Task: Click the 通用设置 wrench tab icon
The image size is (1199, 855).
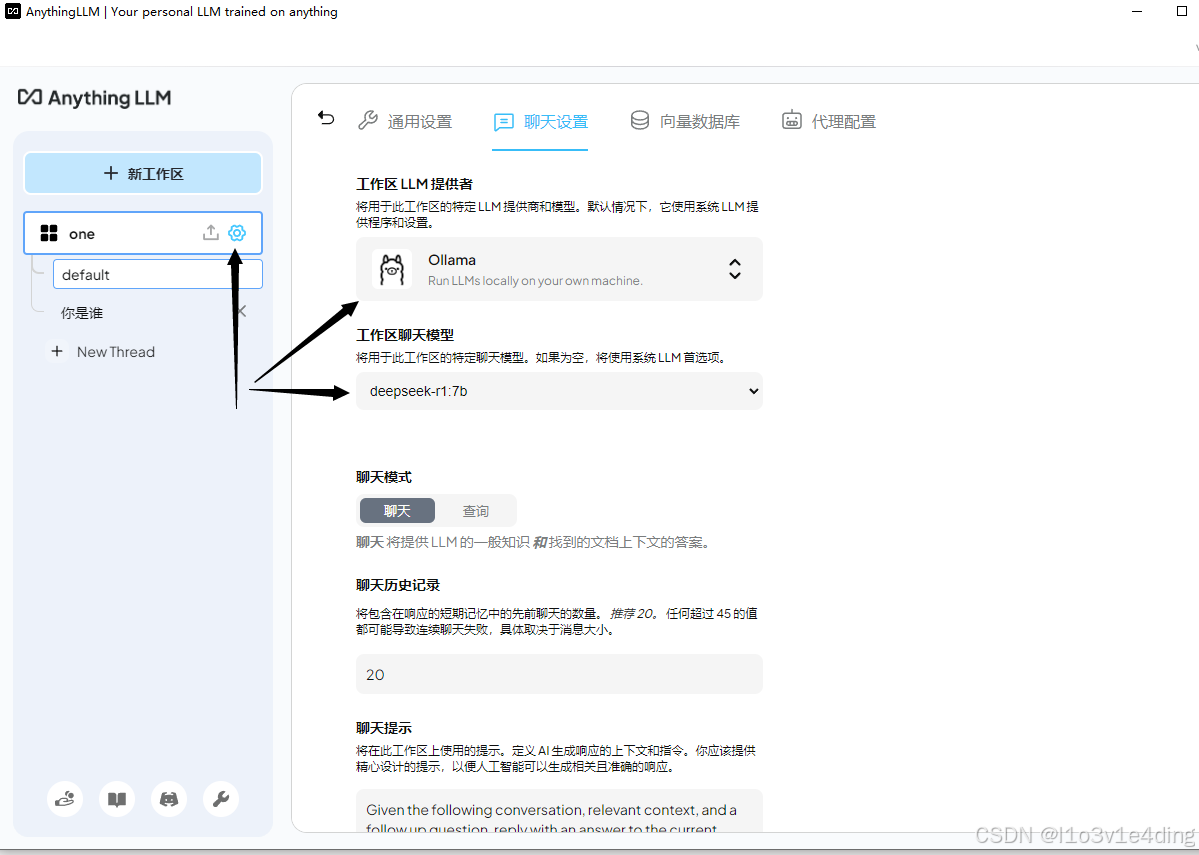Action: (x=368, y=120)
